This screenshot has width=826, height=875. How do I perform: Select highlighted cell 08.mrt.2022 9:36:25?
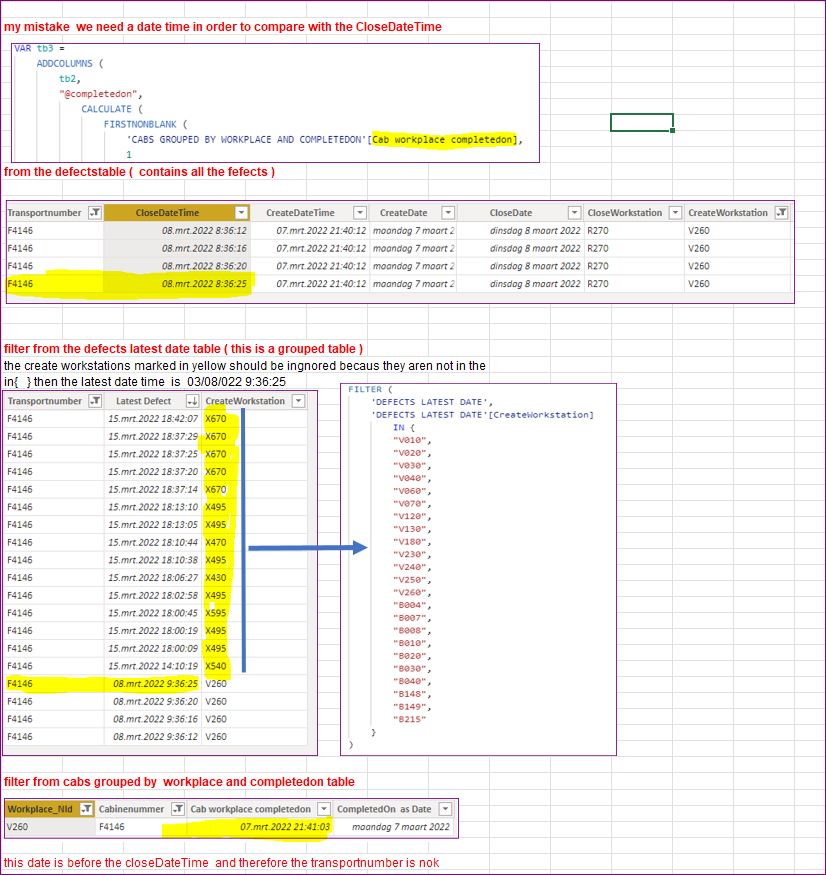pyautogui.click(x=152, y=684)
